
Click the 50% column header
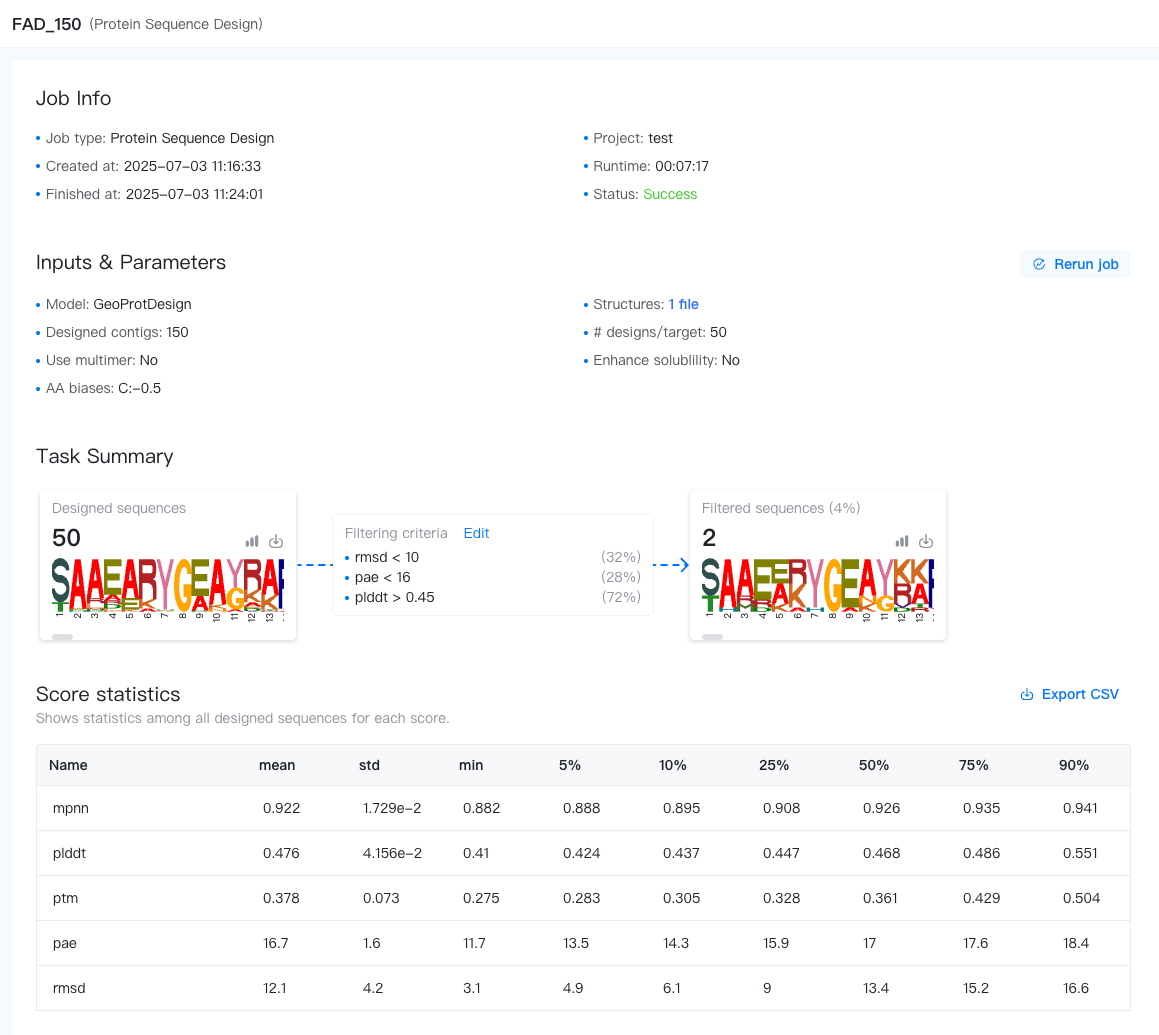click(x=874, y=765)
